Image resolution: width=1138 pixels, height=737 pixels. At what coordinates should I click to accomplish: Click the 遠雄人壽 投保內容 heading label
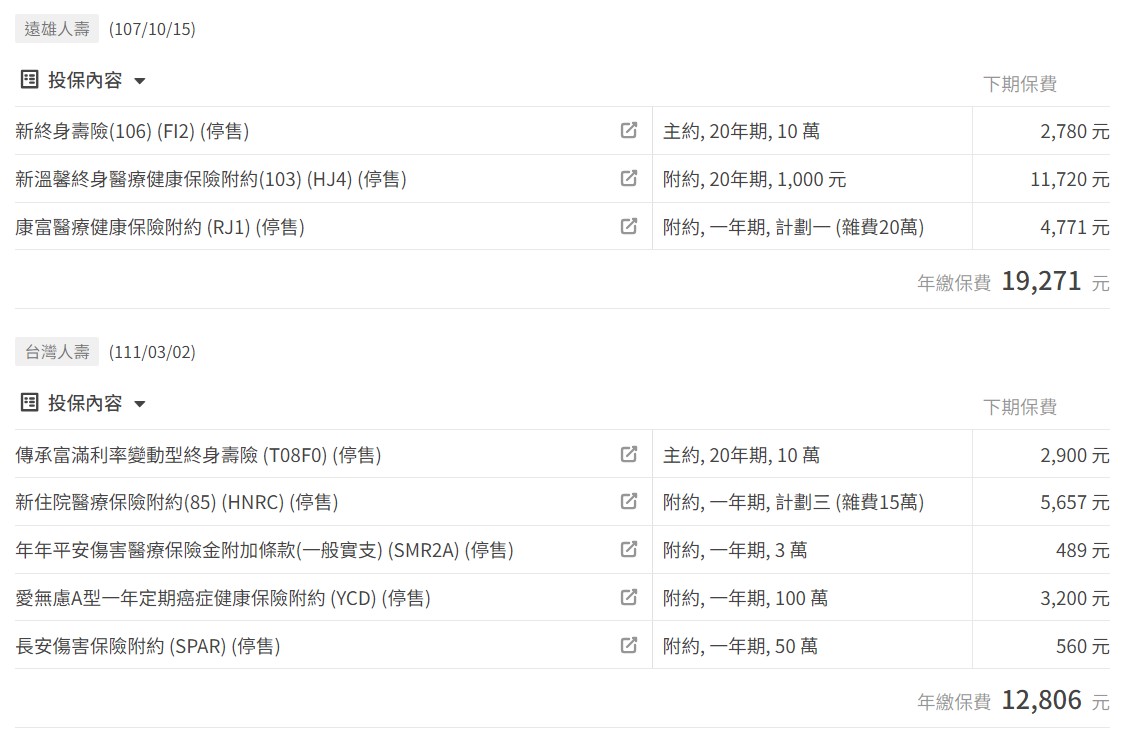point(85,80)
